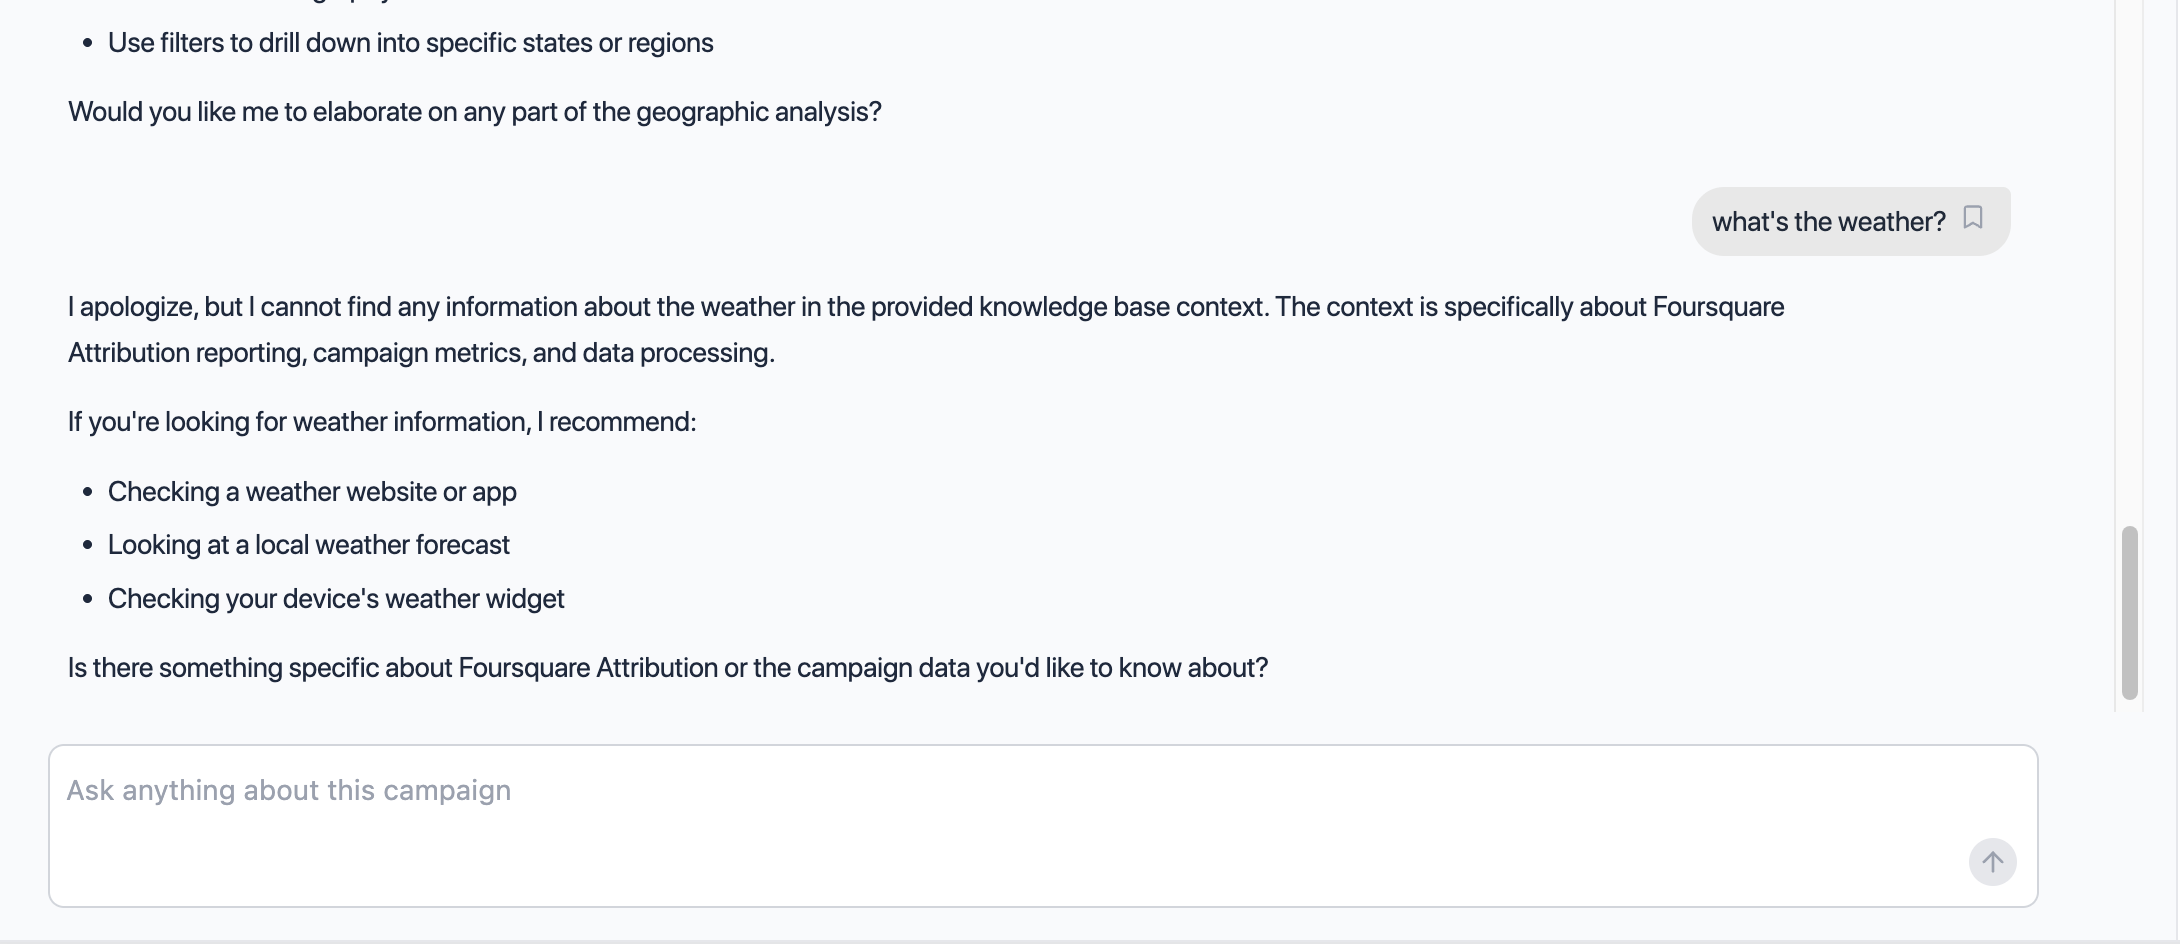Click the "Attribution reporting, campaign metrics" line
Image resolution: width=2180 pixels, height=944 pixels.
421,353
